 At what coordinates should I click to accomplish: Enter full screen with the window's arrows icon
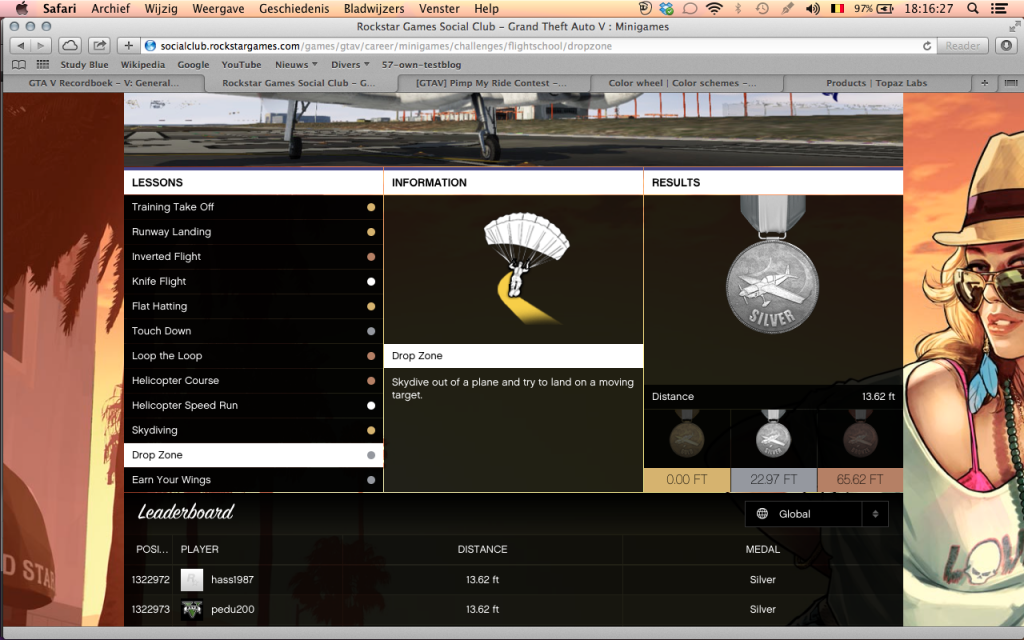1014,27
